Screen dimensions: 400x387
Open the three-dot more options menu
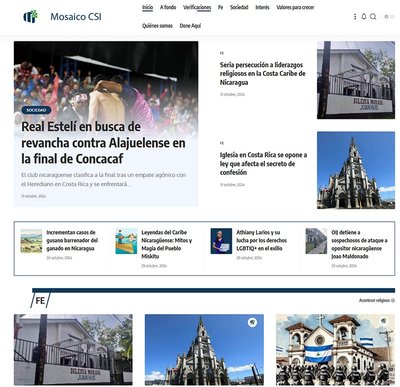click(355, 17)
